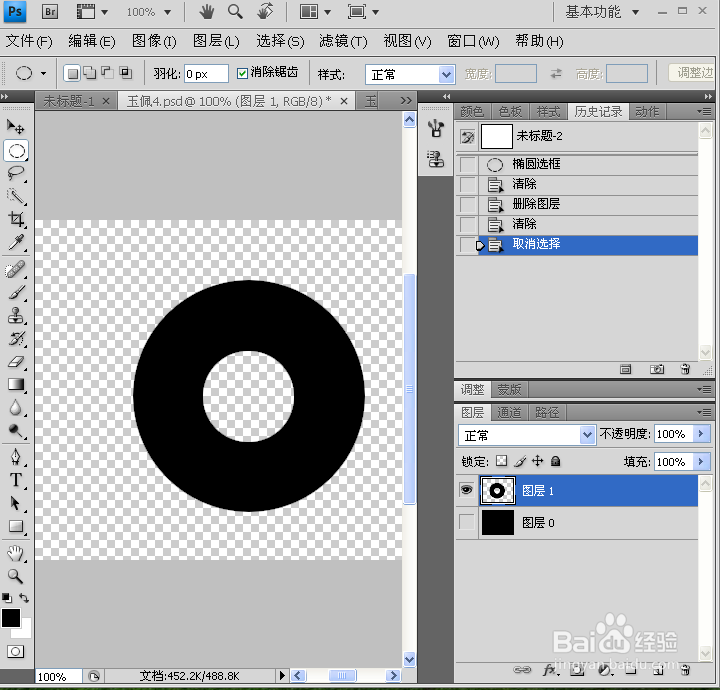Show 图层 0 visibility box
This screenshot has height=690, width=720.
point(467,522)
